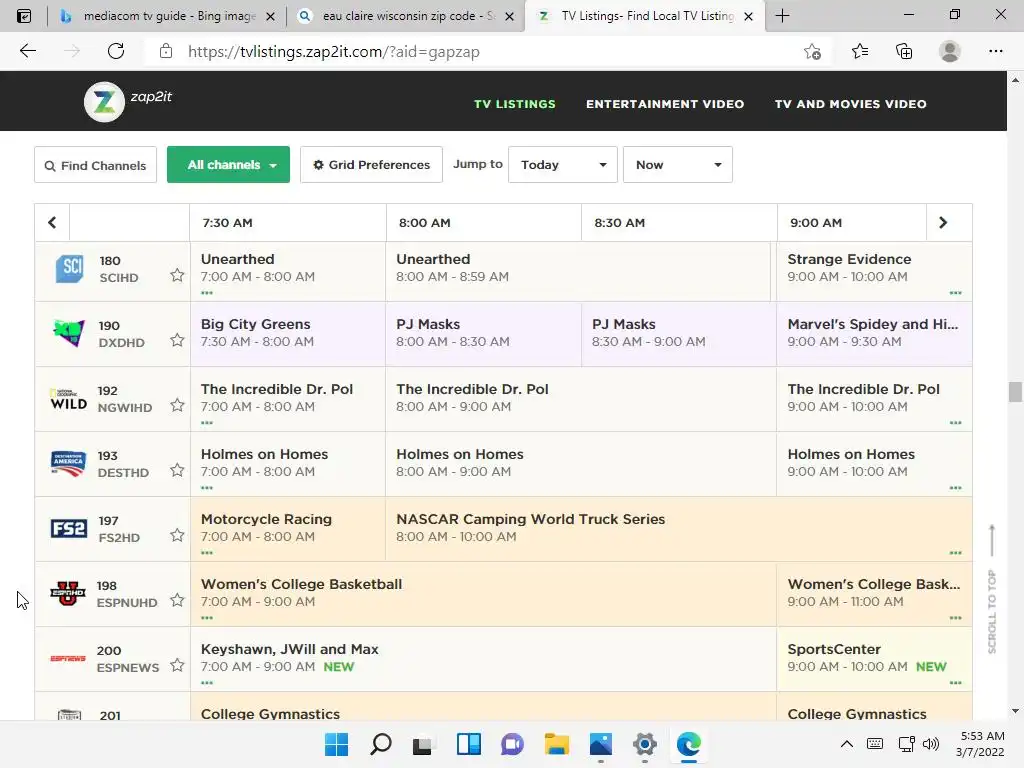Favorite the SCIHD channel star
The width and height of the screenshot is (1024, 768).
pos(177,275)
